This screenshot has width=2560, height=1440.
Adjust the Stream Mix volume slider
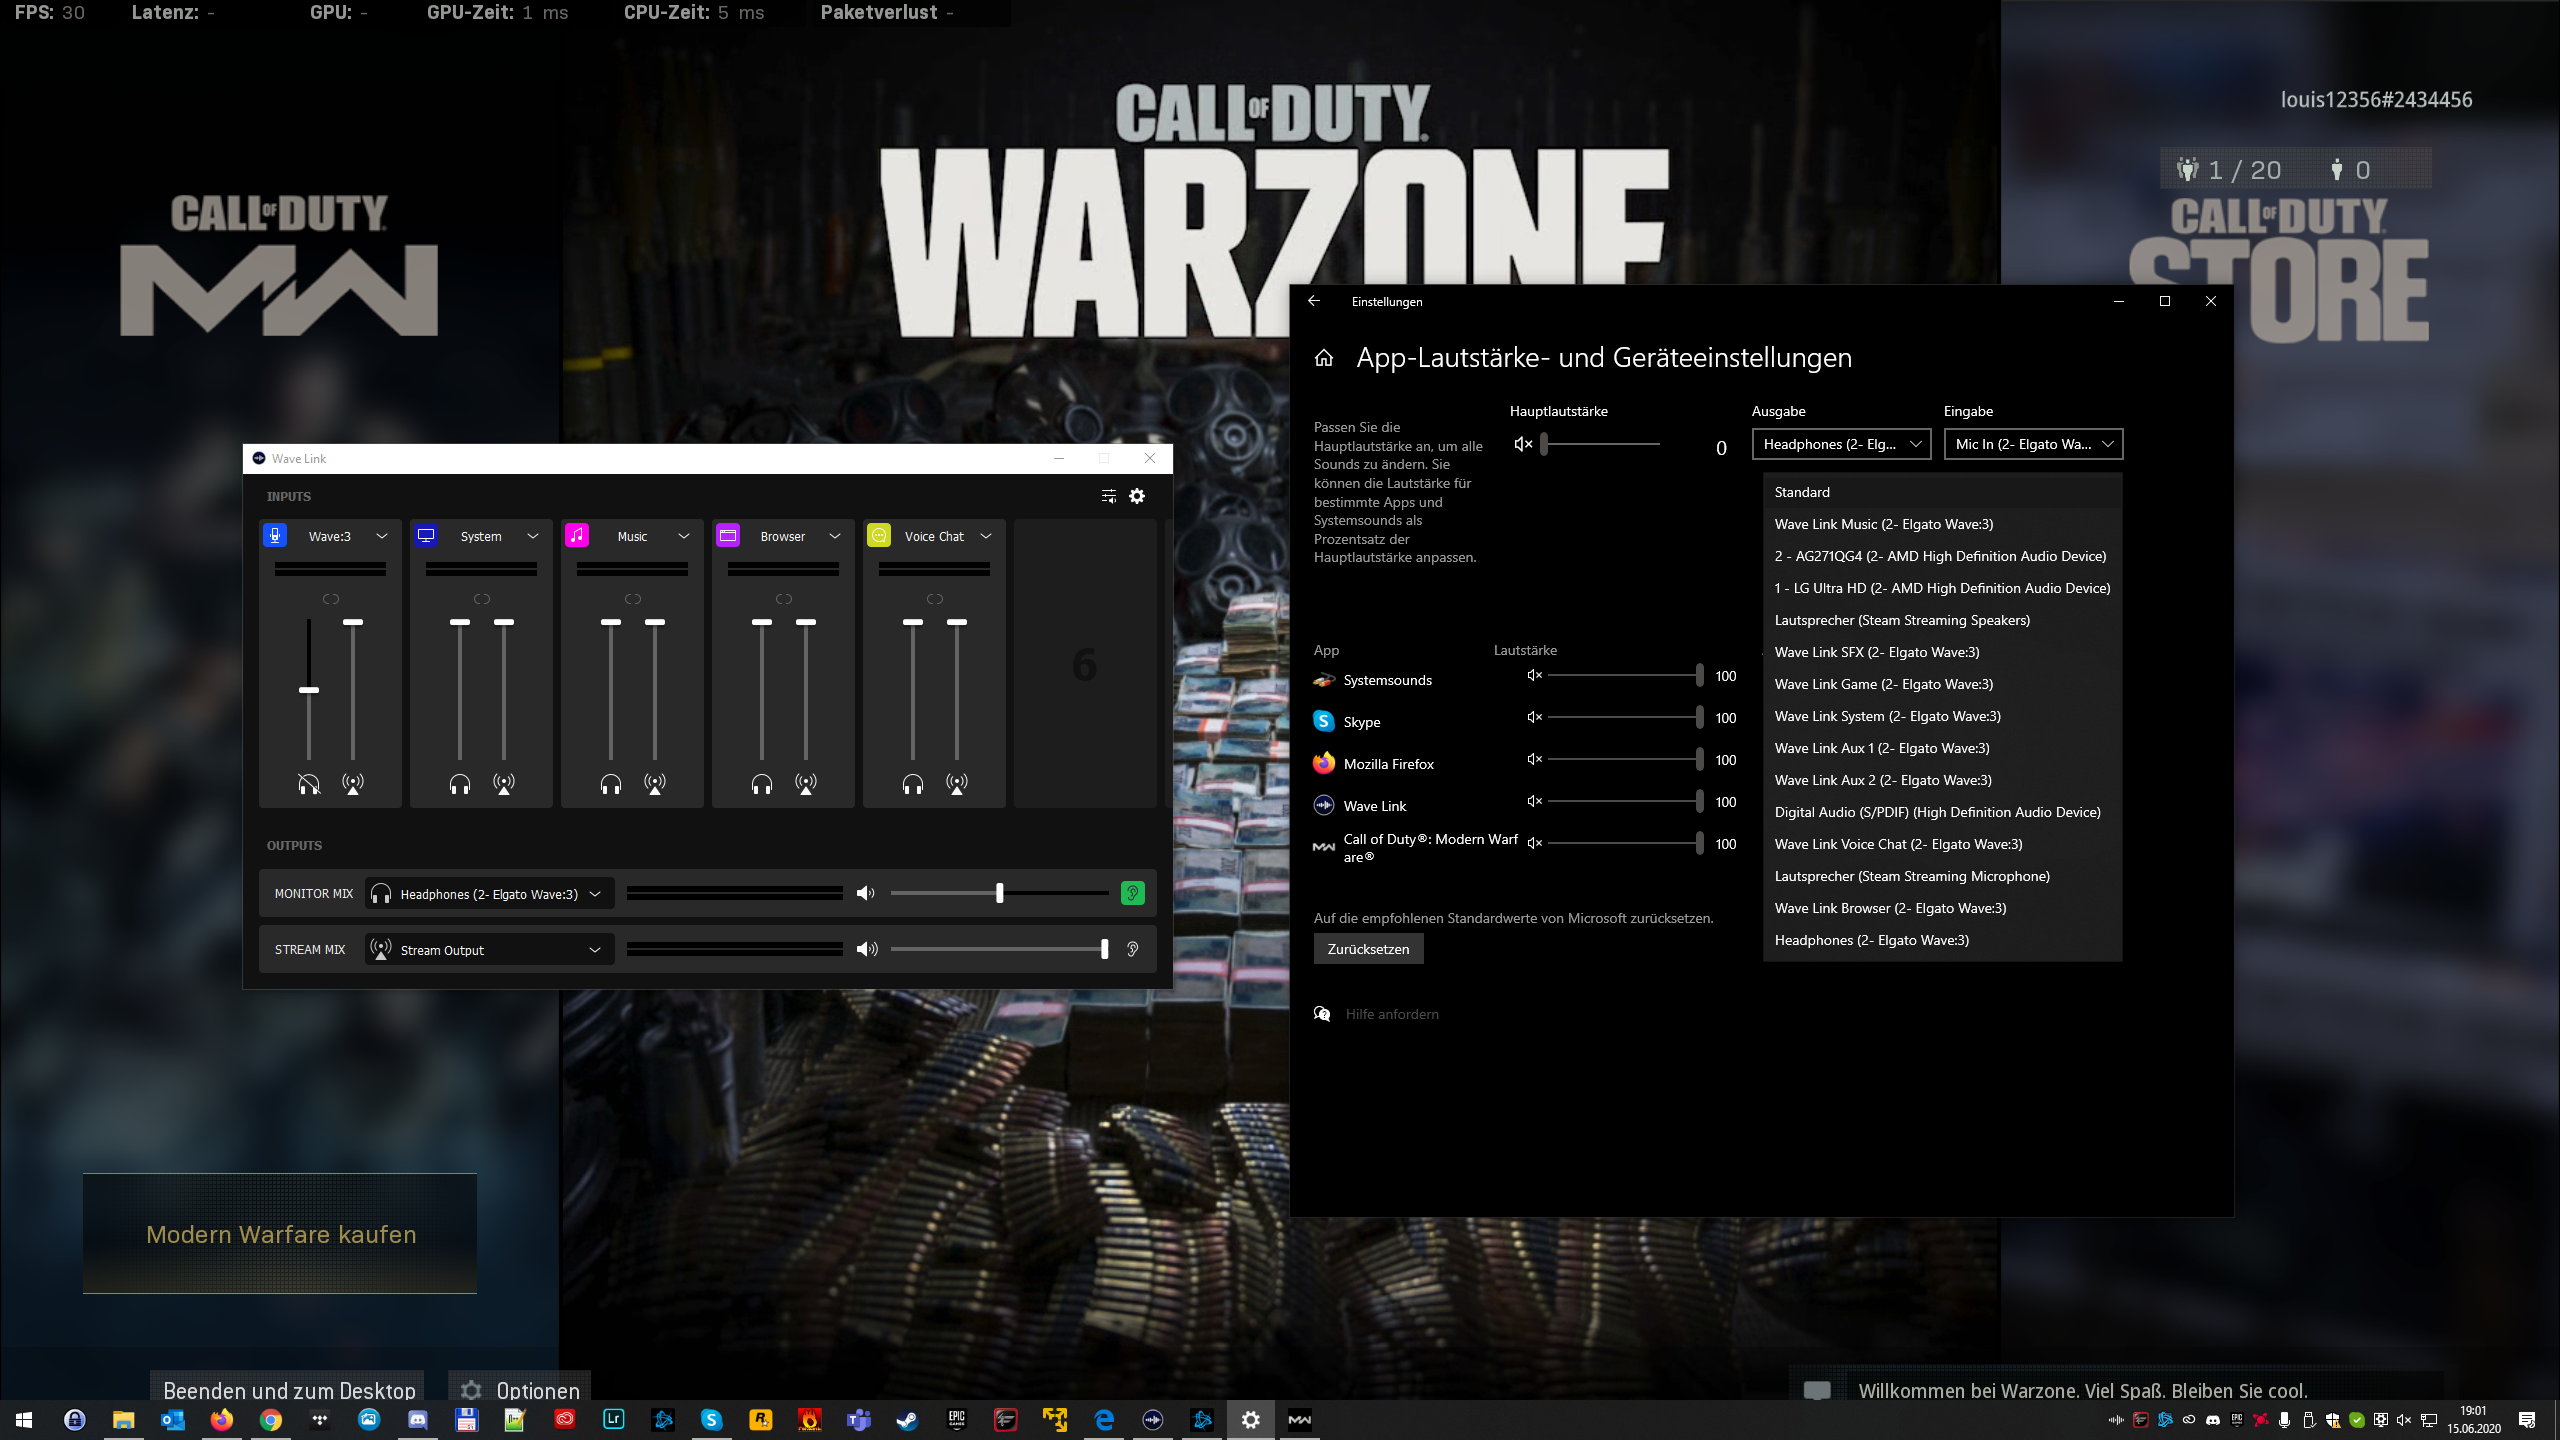[999, 950]
